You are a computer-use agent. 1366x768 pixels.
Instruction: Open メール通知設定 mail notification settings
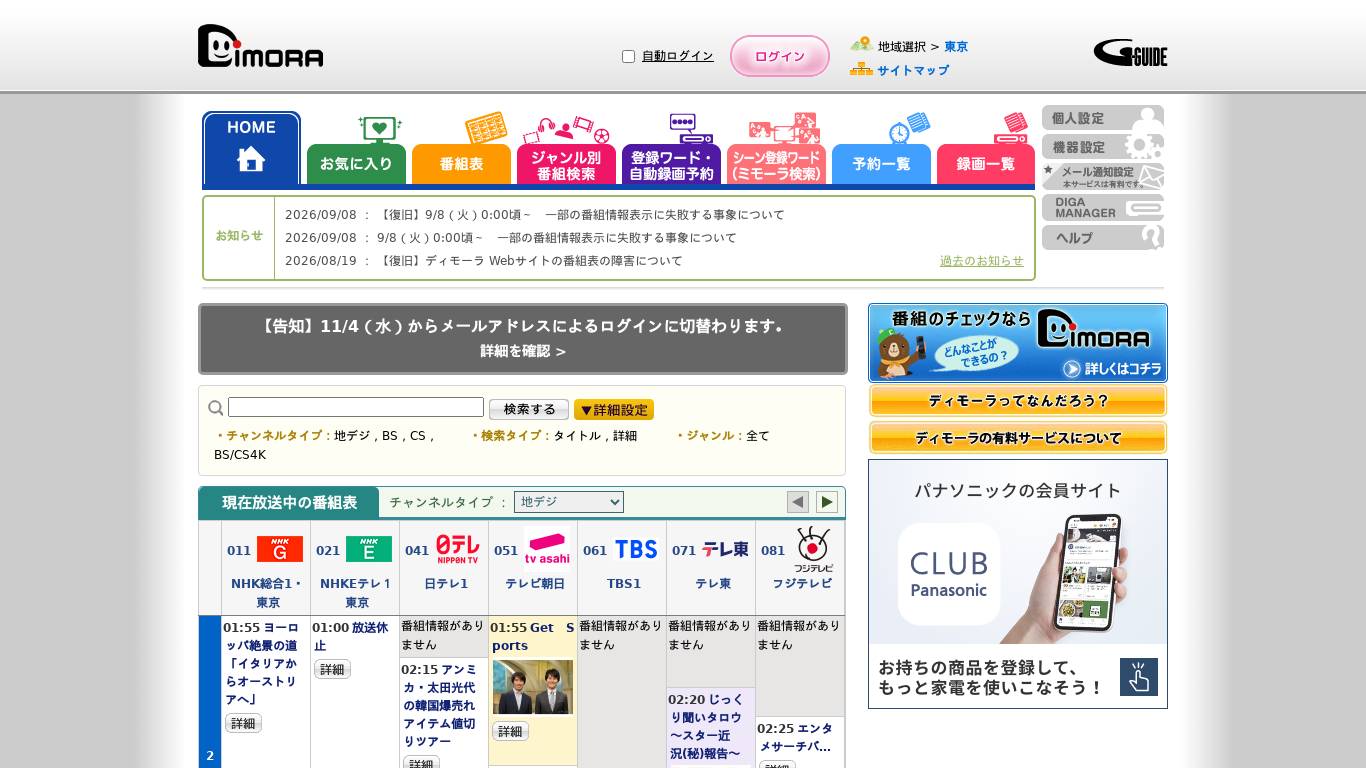[1103, 177]
